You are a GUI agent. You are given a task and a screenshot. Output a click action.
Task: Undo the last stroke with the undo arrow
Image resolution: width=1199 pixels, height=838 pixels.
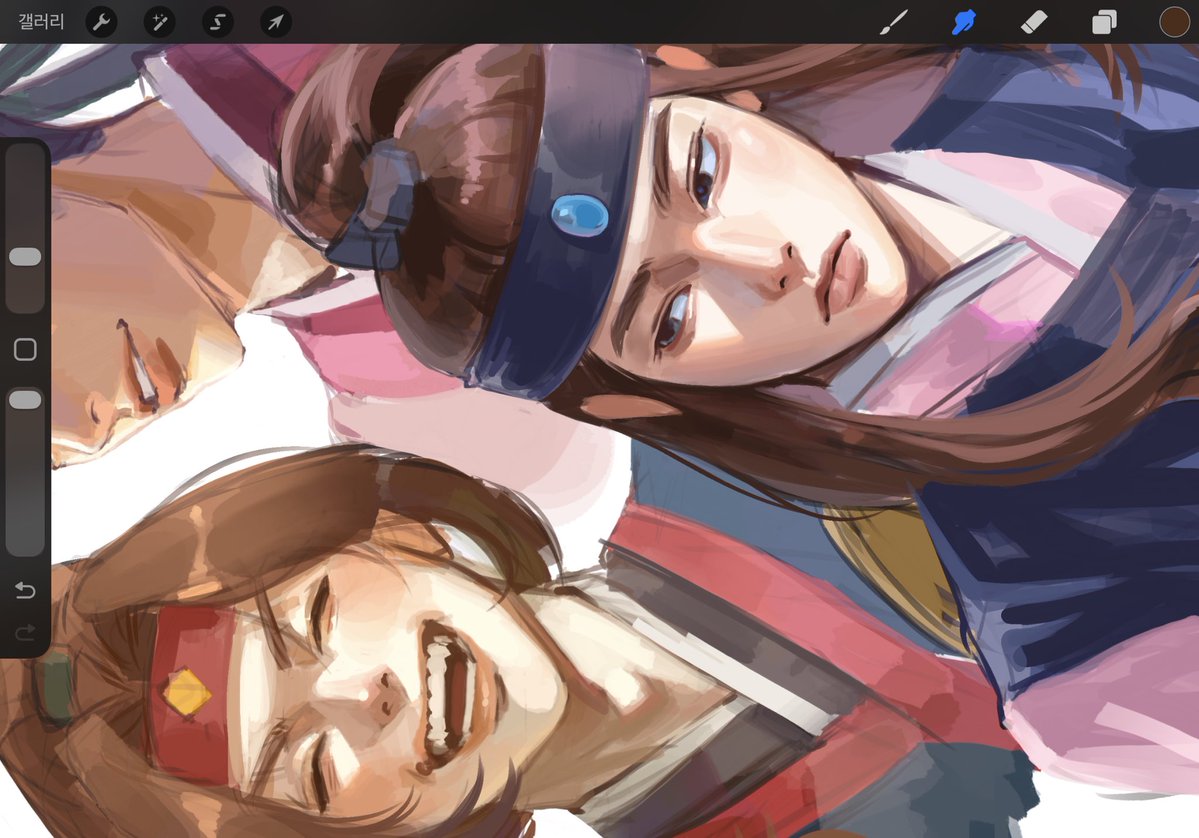pyautogui.click(x=25, y=590)
